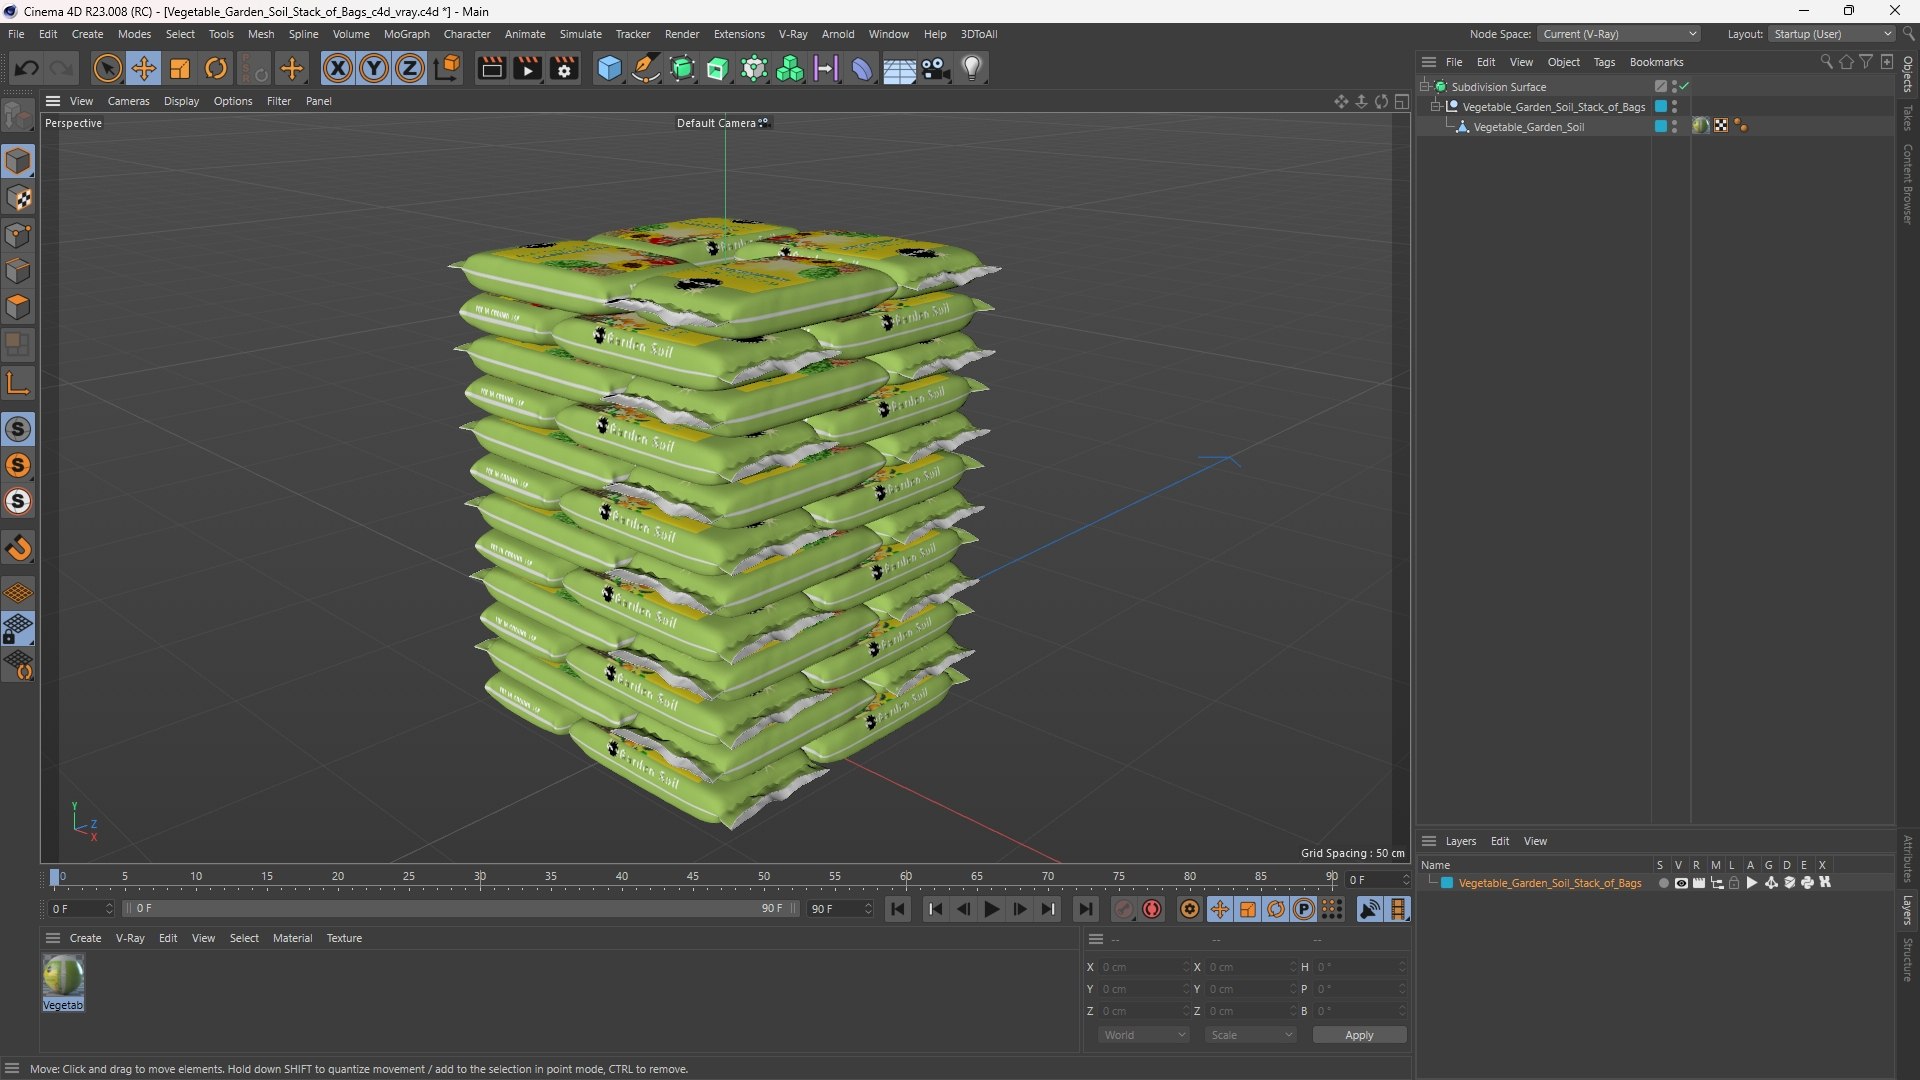
Task: Switch to Polygons mode
Action: click(x=18, y=307)
